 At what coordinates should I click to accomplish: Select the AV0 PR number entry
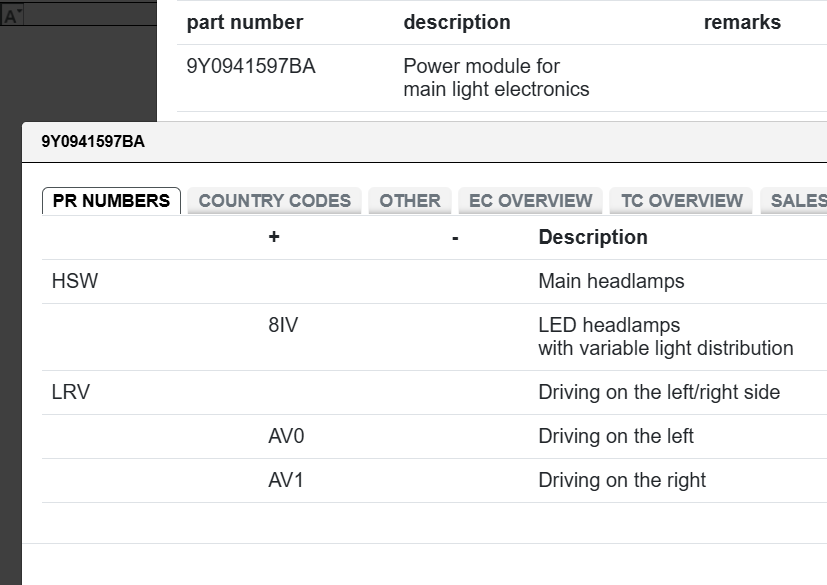click(286, 436)
